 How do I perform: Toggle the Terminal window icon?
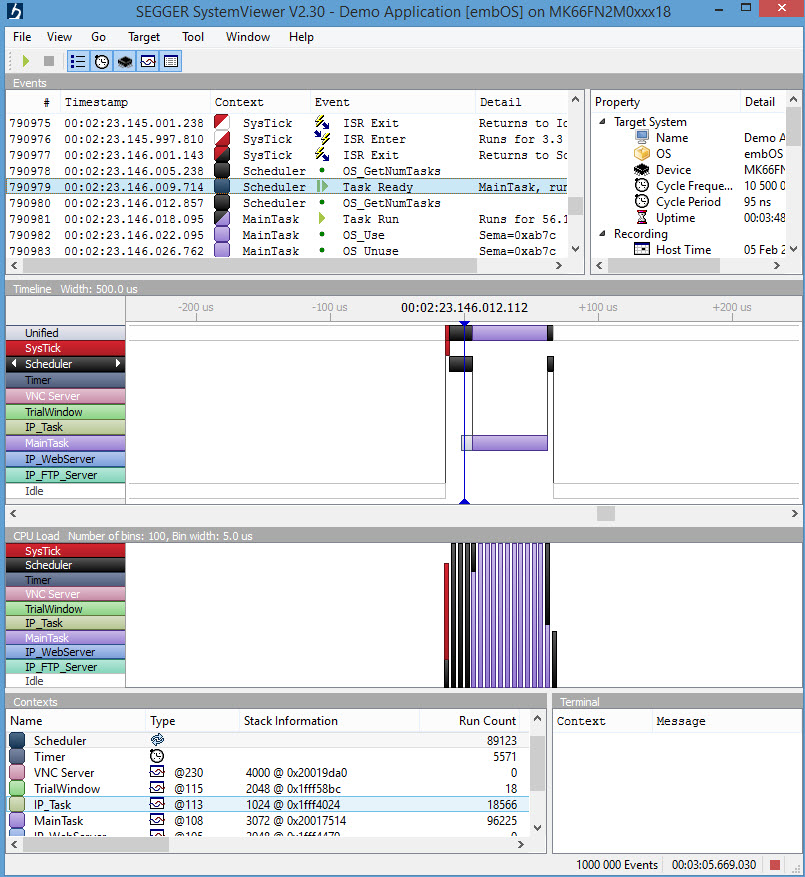pos(171,61)
